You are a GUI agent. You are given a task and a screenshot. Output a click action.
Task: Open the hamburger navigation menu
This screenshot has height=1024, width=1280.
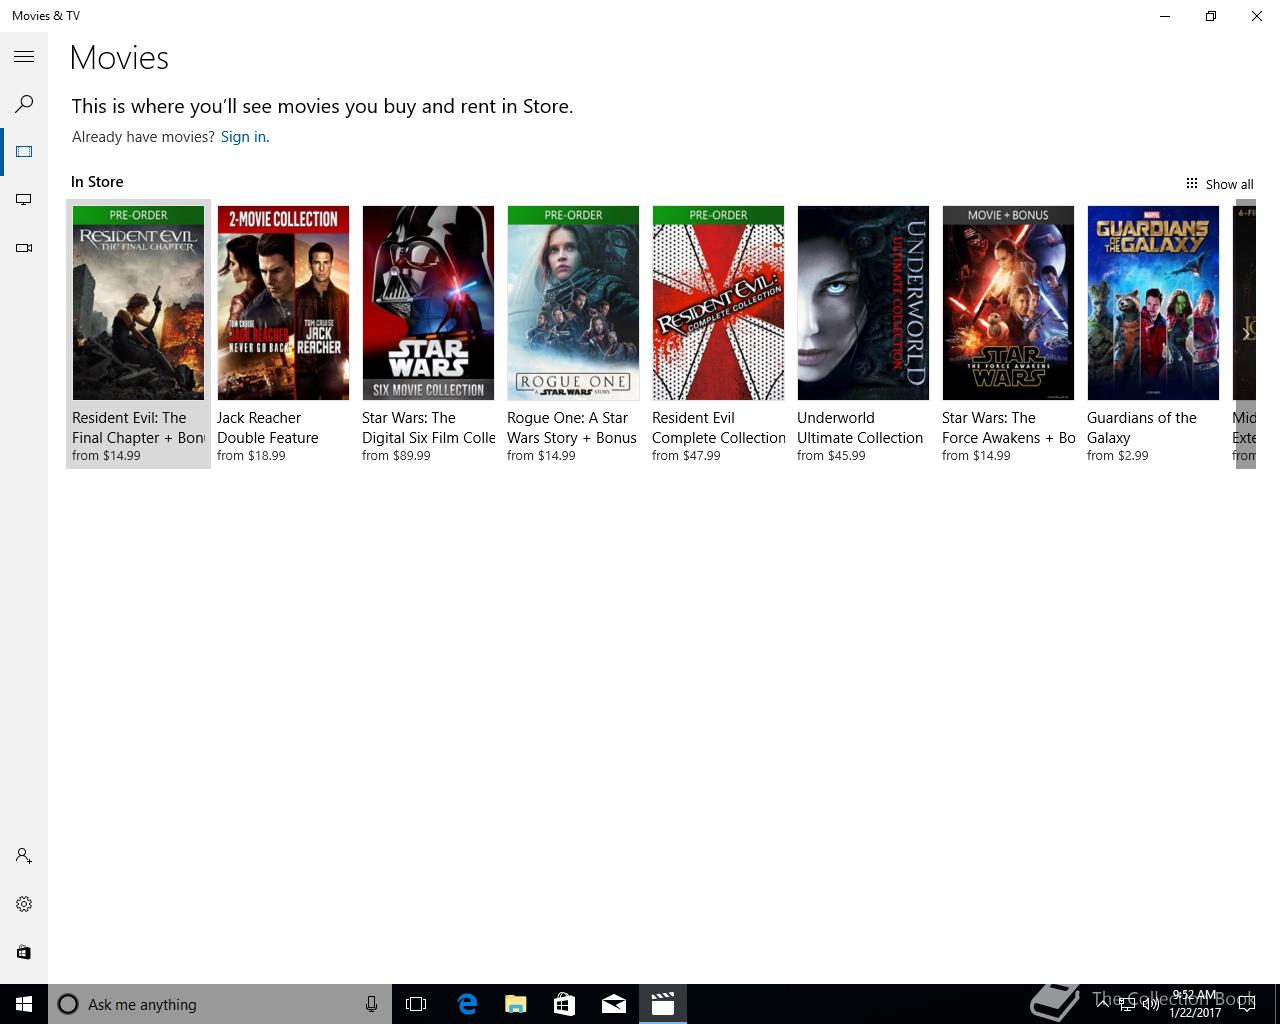coord(24,57)
